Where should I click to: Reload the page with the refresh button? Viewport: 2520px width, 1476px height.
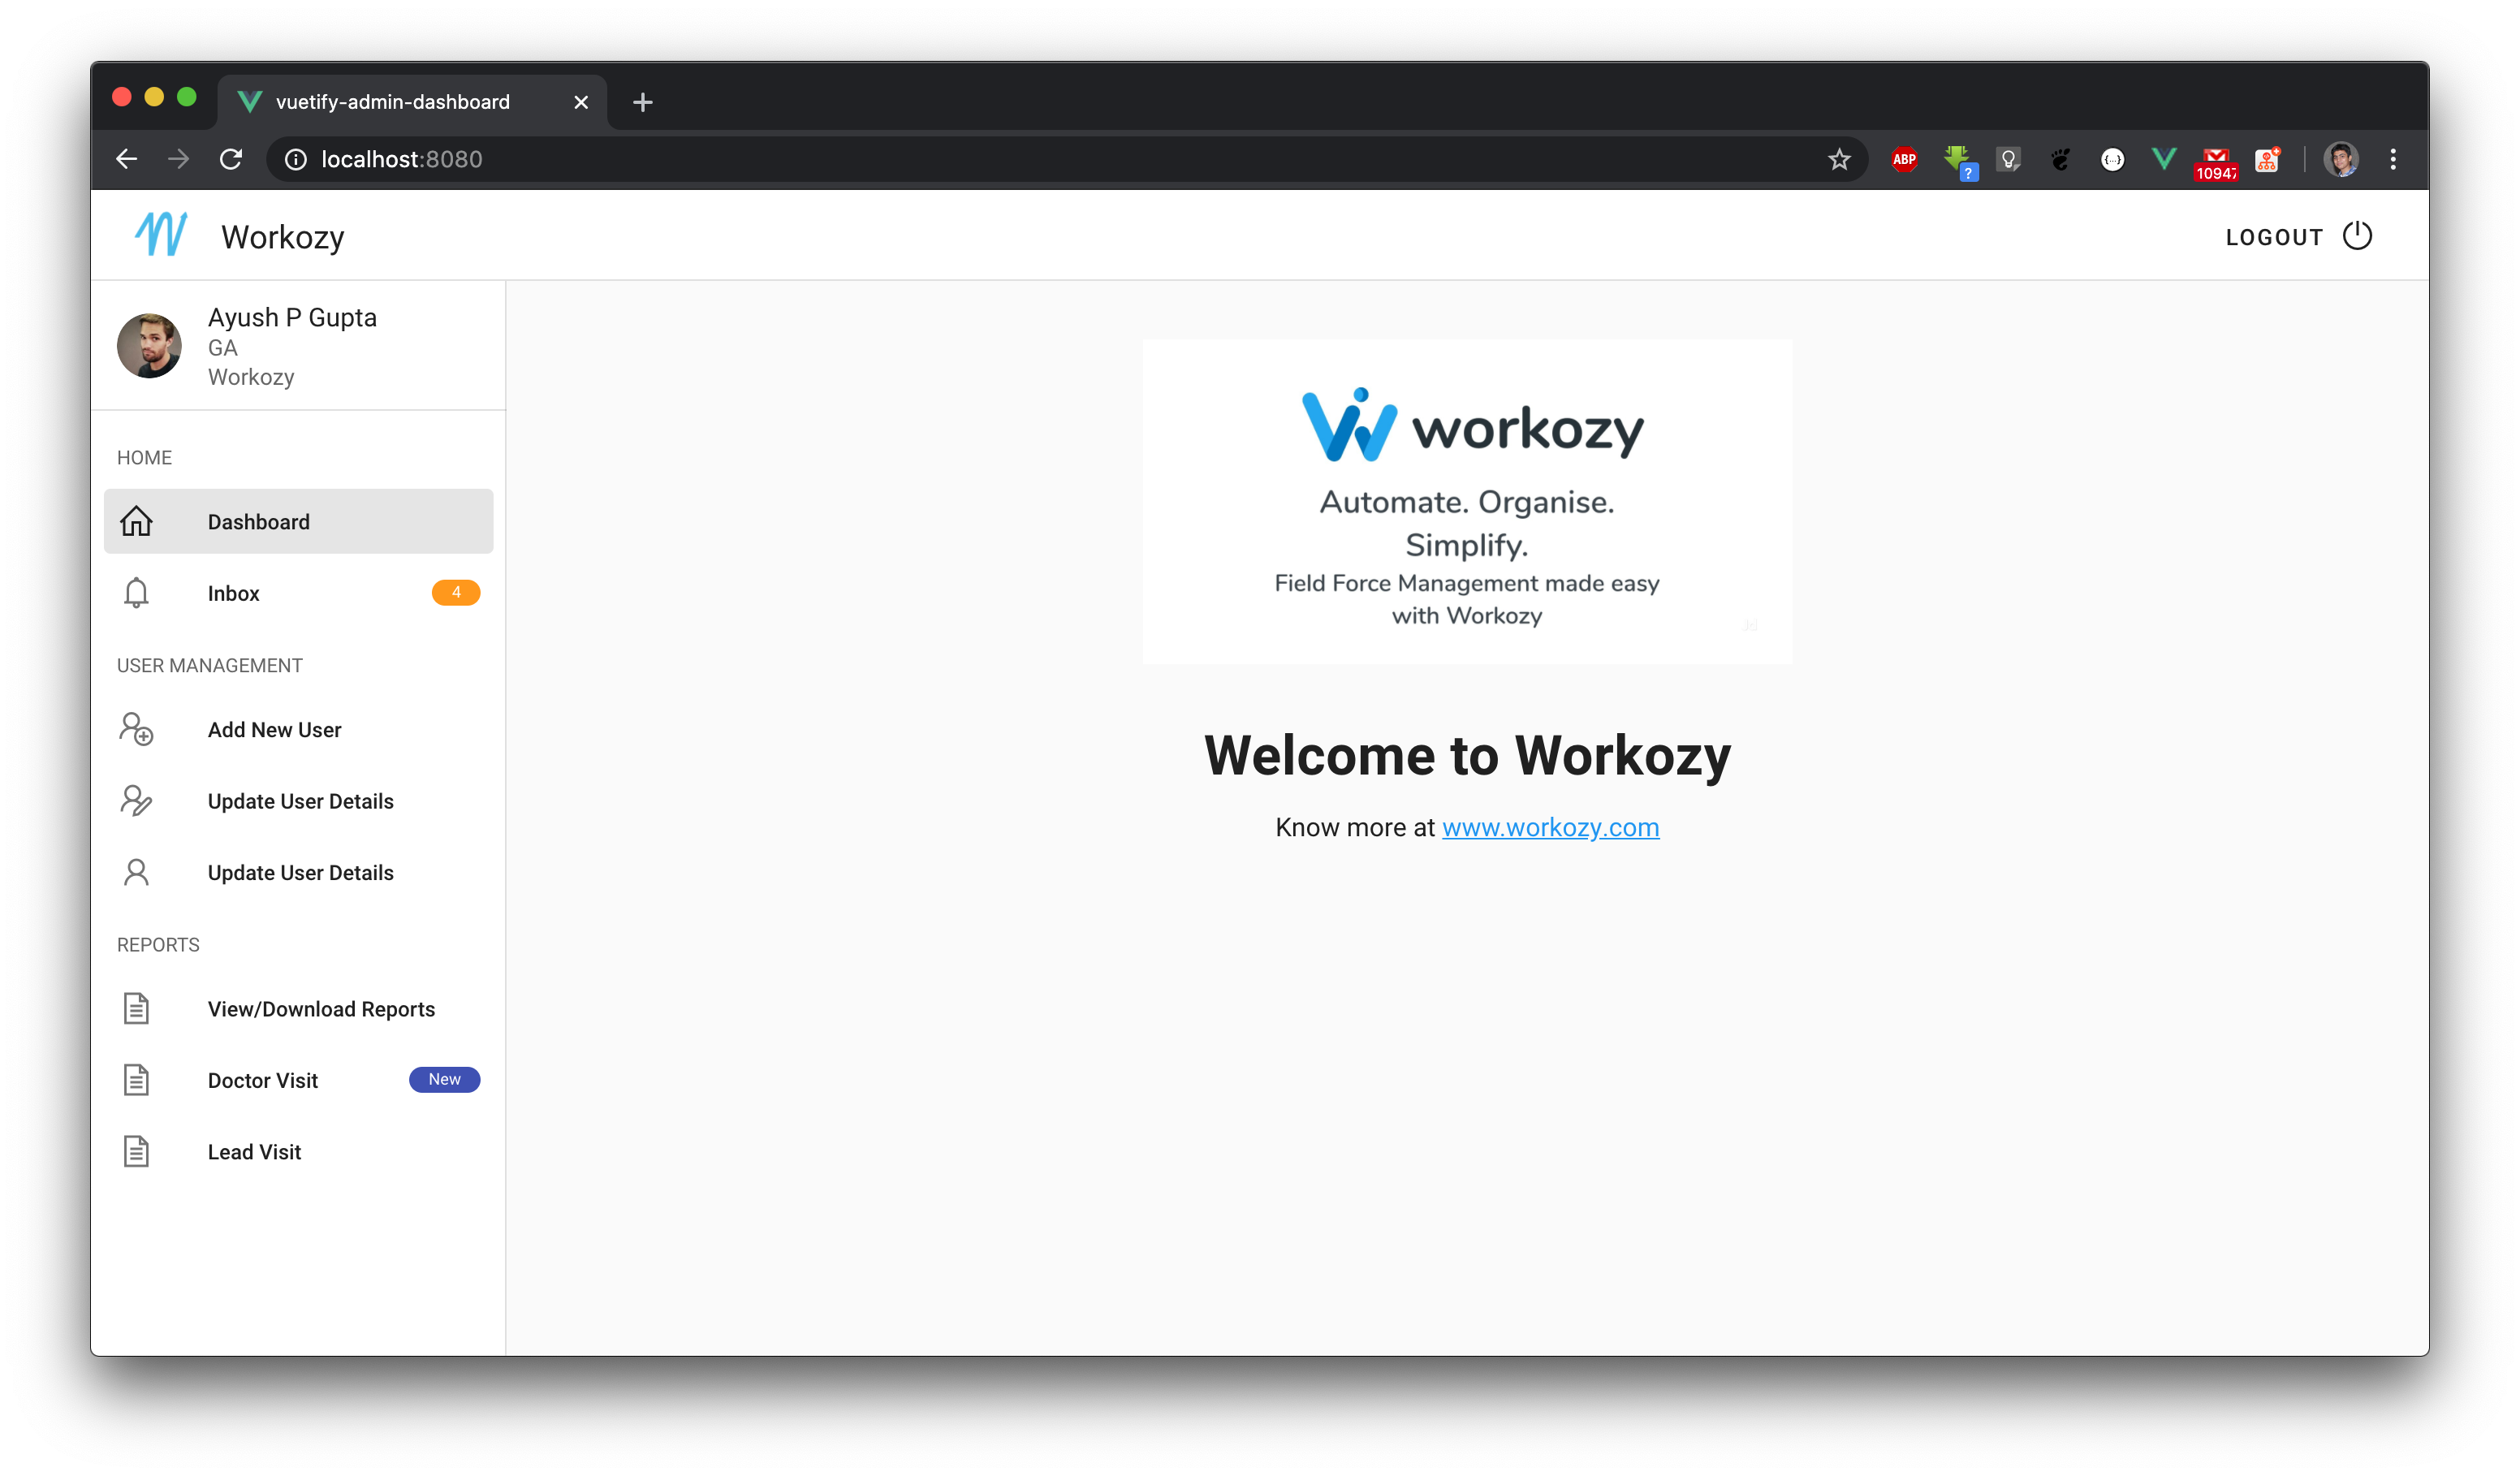coord(231,159)
